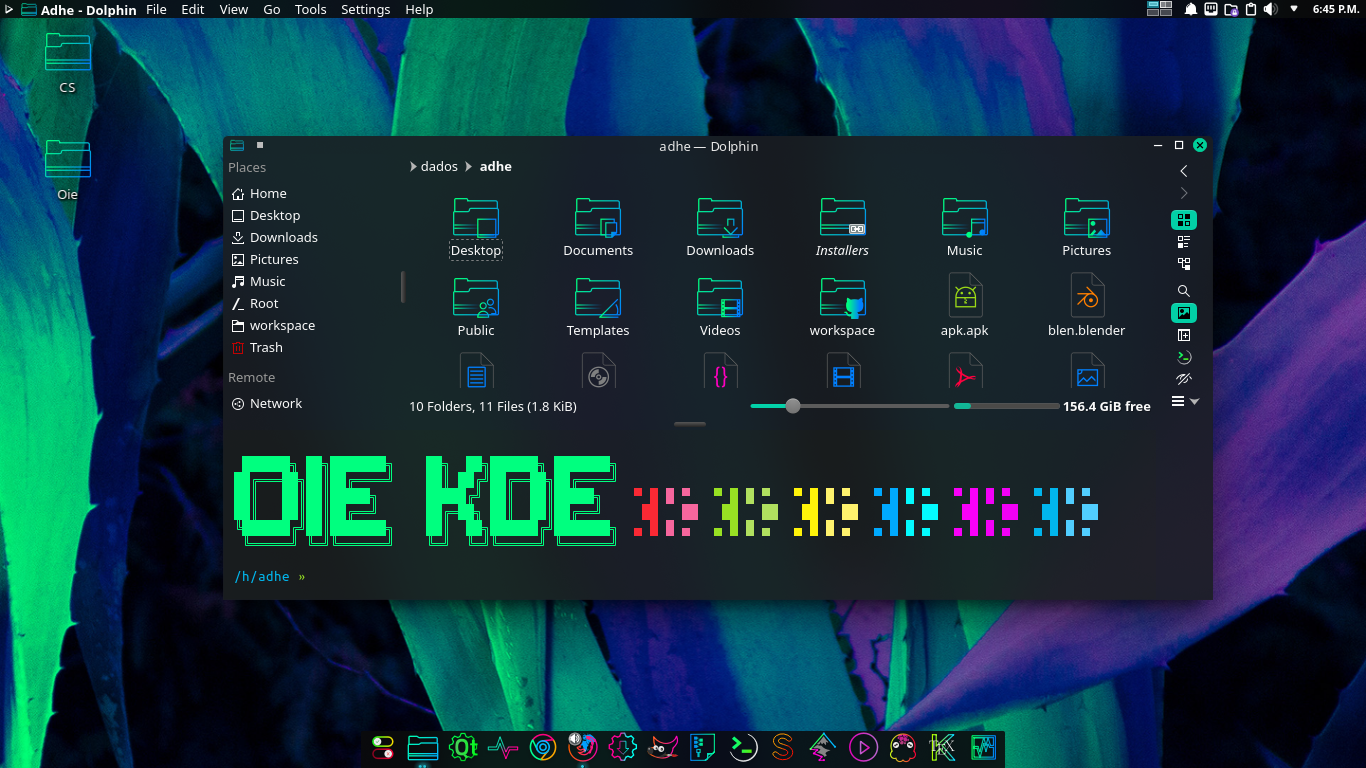Open the Oie folder on the desktop
This screenshot has width=1366, height=768.
[x=67, y=169]
